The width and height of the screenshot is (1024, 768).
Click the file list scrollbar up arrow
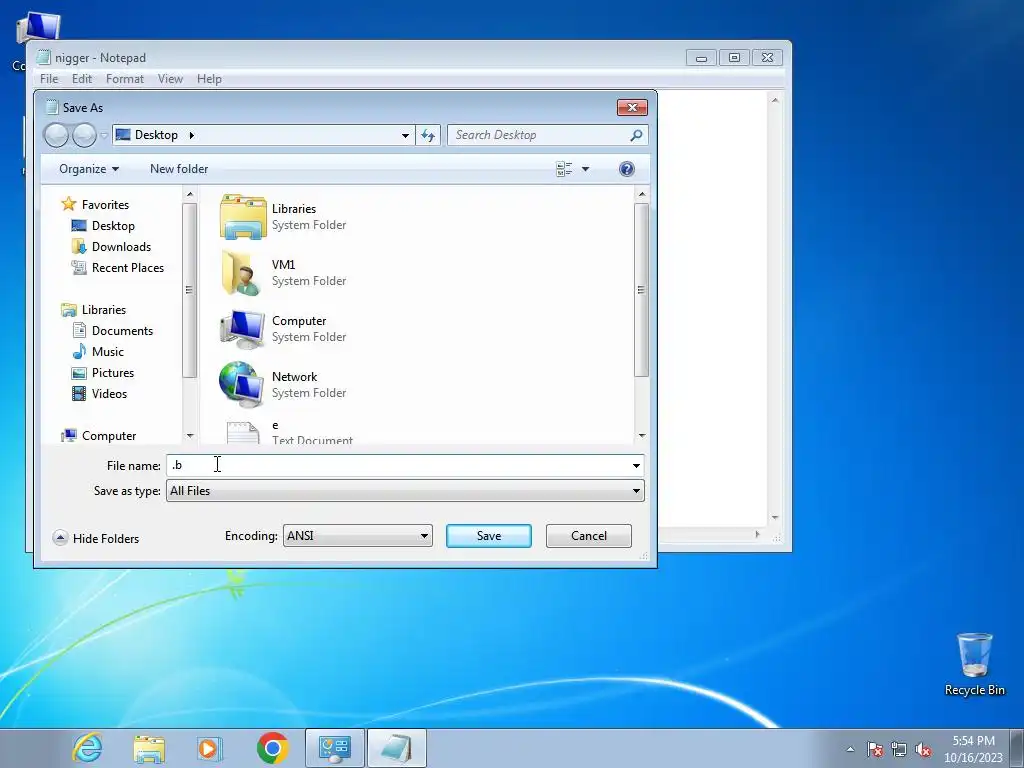[641, 194]
